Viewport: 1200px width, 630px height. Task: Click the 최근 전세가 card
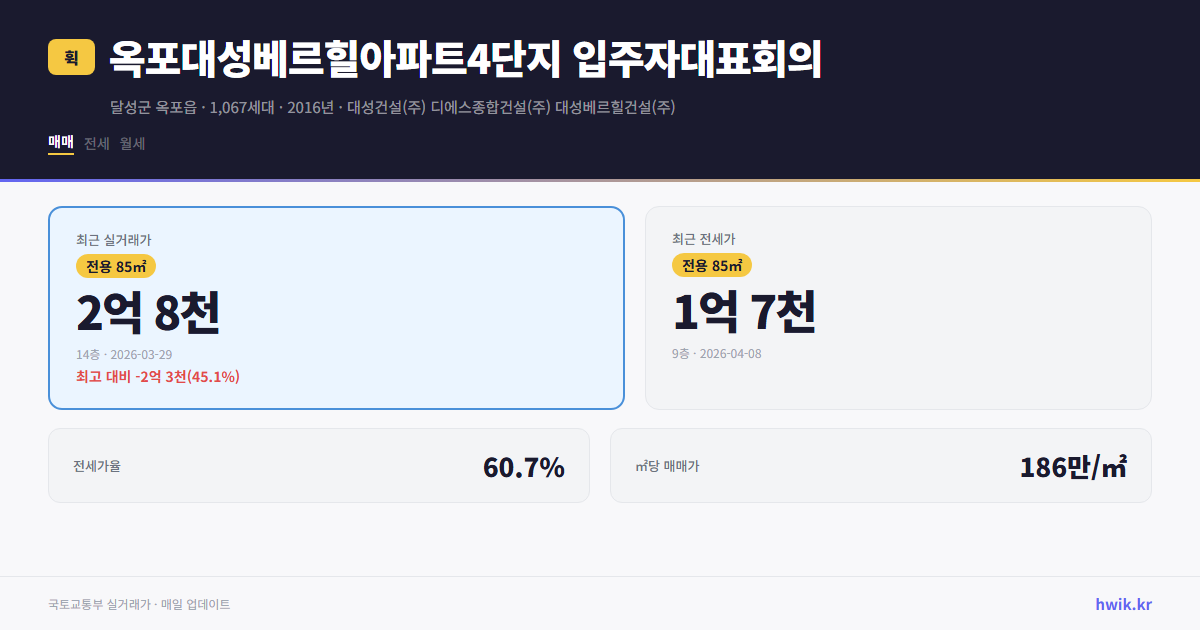point(898,307)
